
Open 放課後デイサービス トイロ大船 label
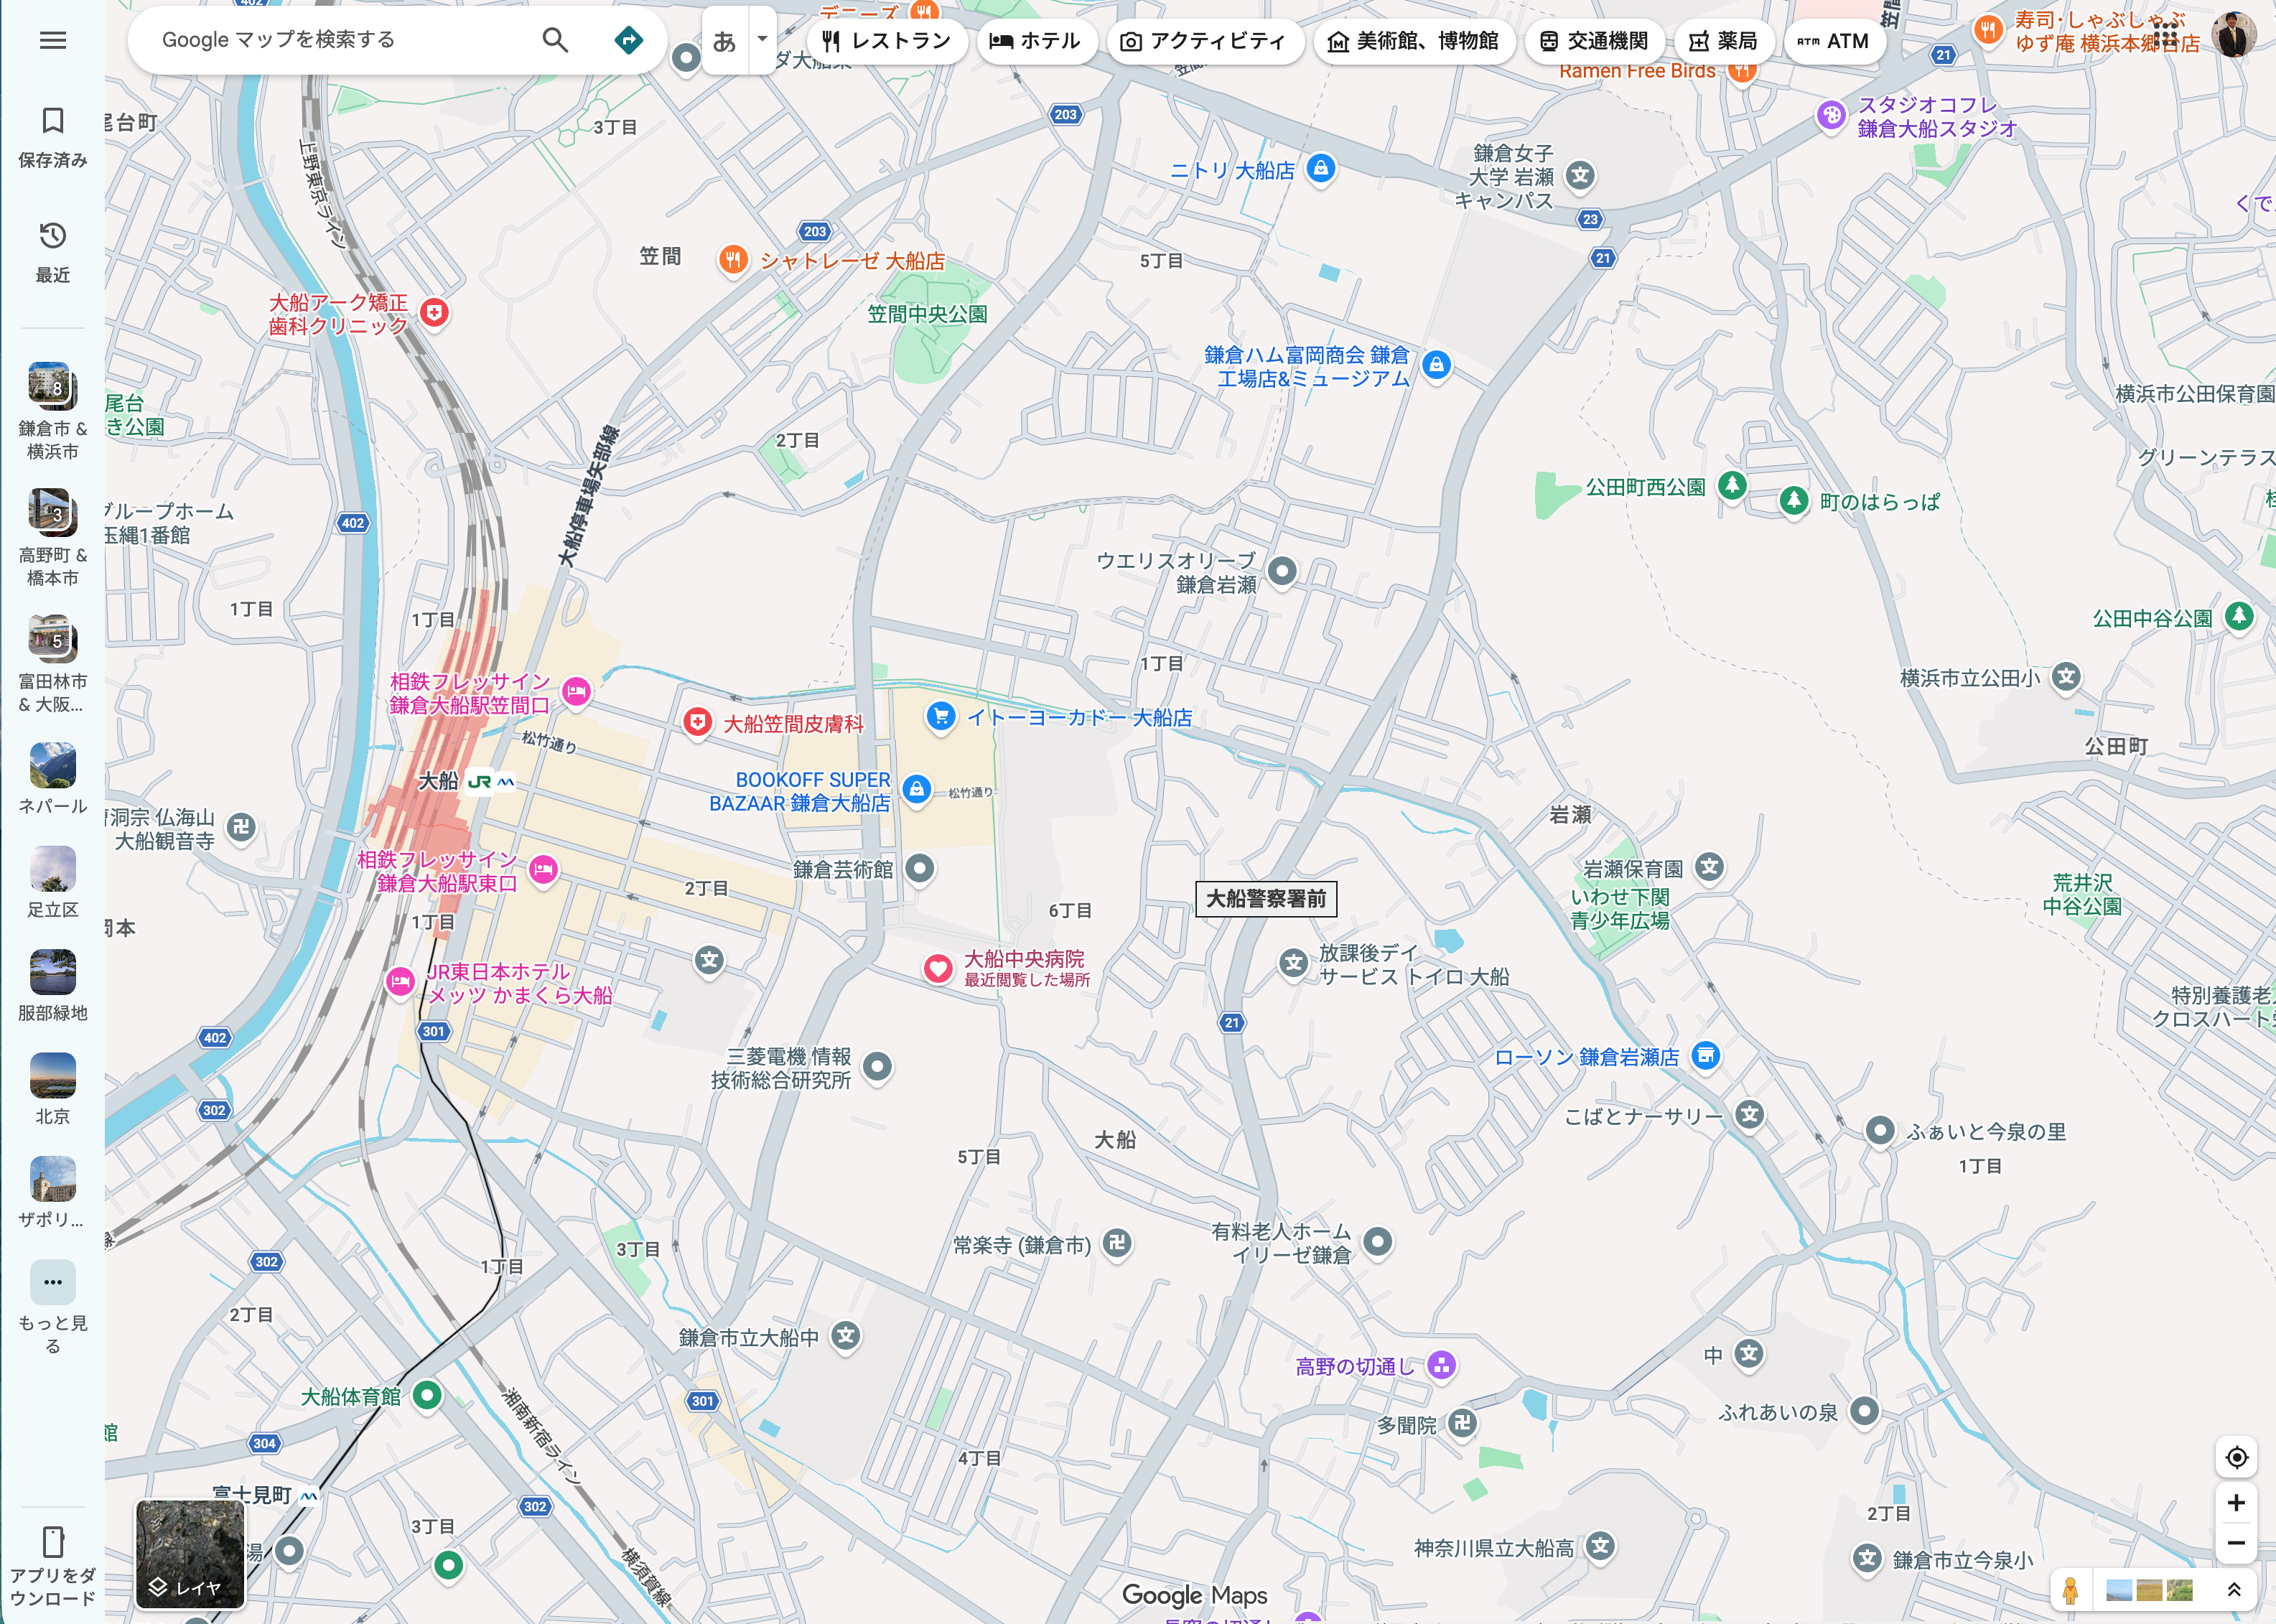1414,965
